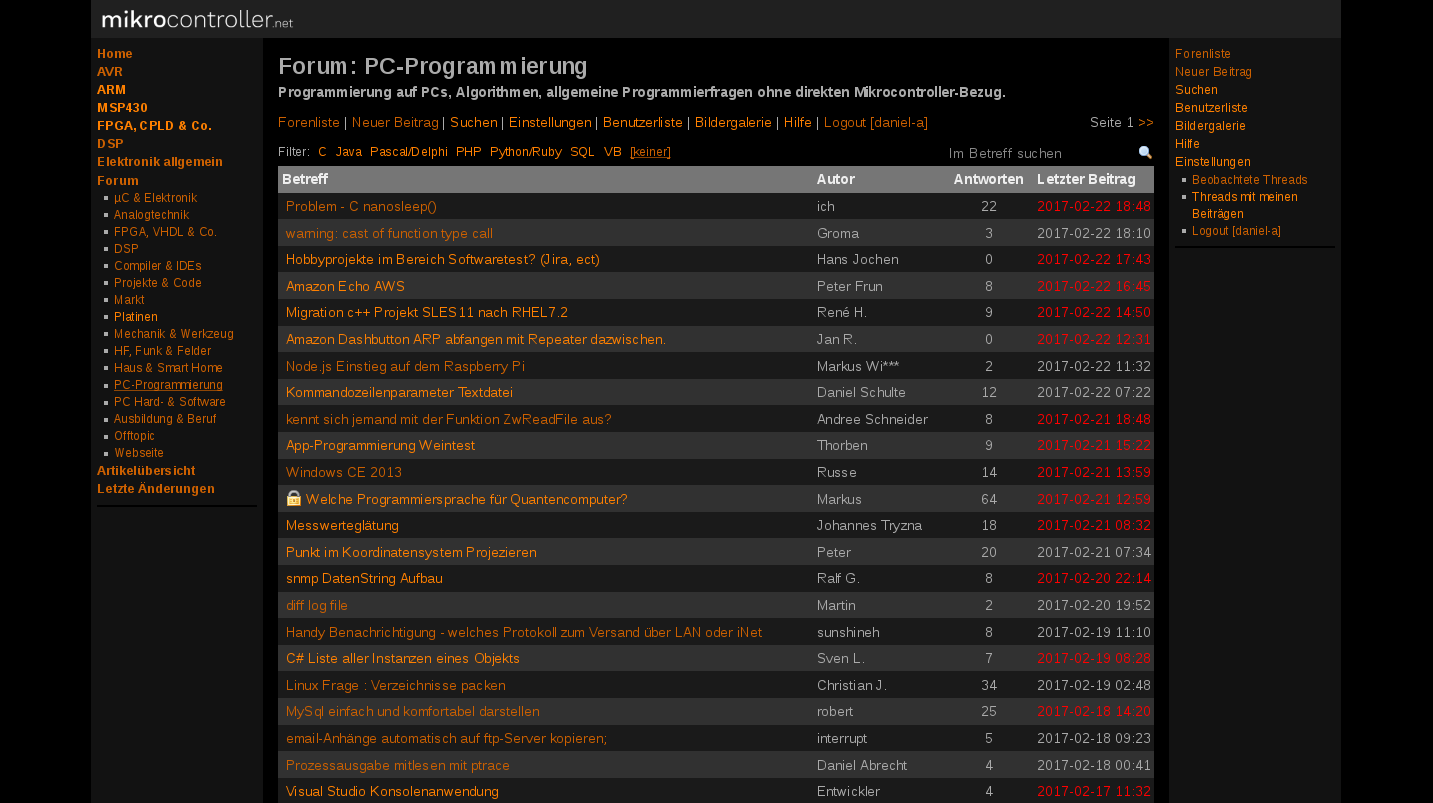The image size is (1433, 803).
Task: Open thread 'Visual Studio Konsolenanwendung'
Action: (392, 791)
